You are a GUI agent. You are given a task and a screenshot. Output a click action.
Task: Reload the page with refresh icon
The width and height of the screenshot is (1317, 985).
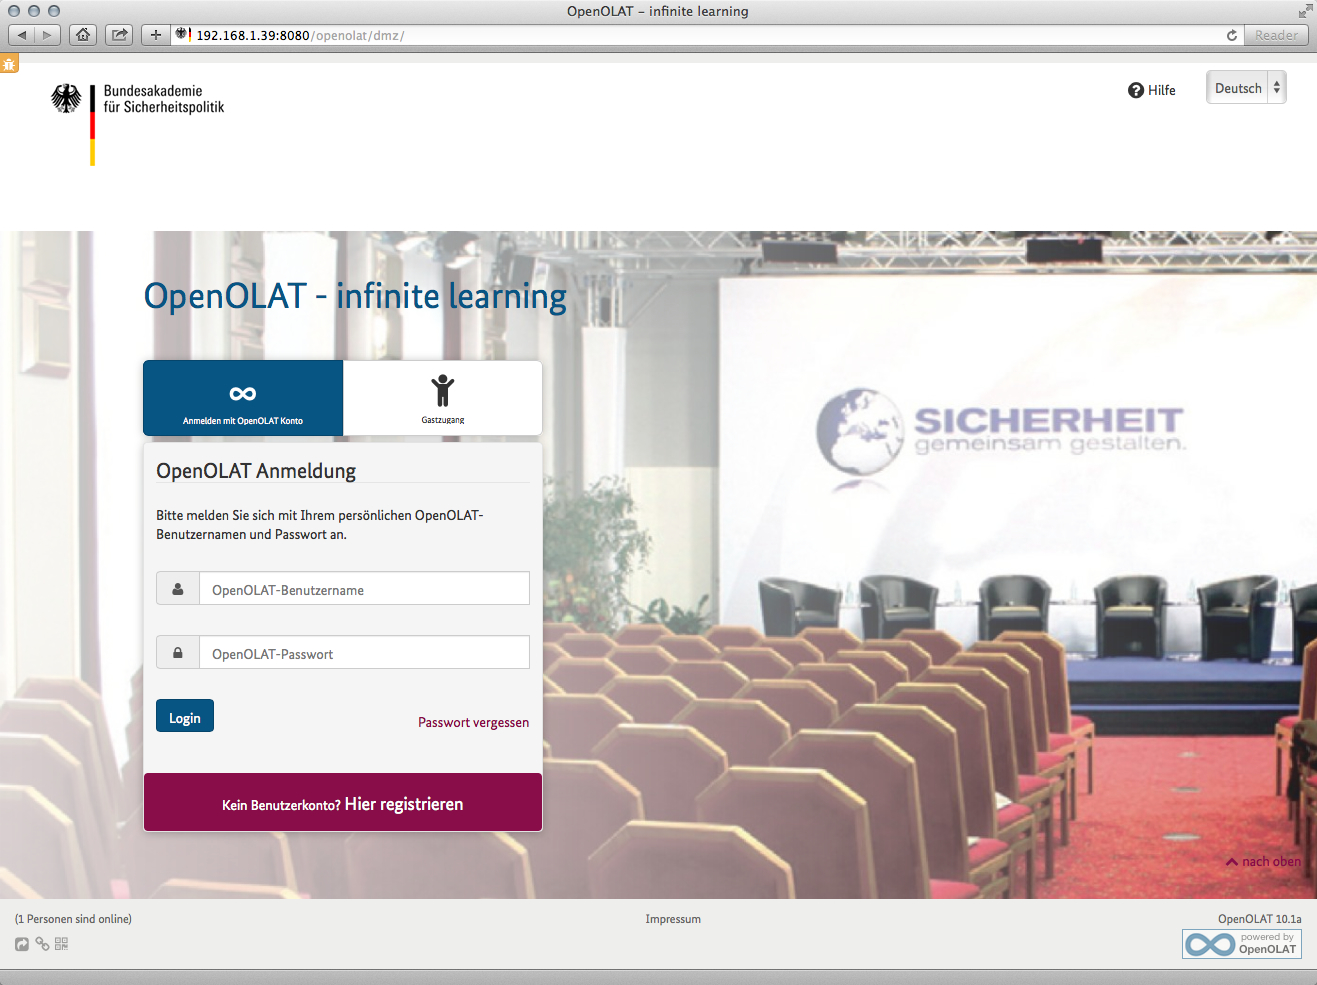pyautogui.click(x=1232, y=35)
